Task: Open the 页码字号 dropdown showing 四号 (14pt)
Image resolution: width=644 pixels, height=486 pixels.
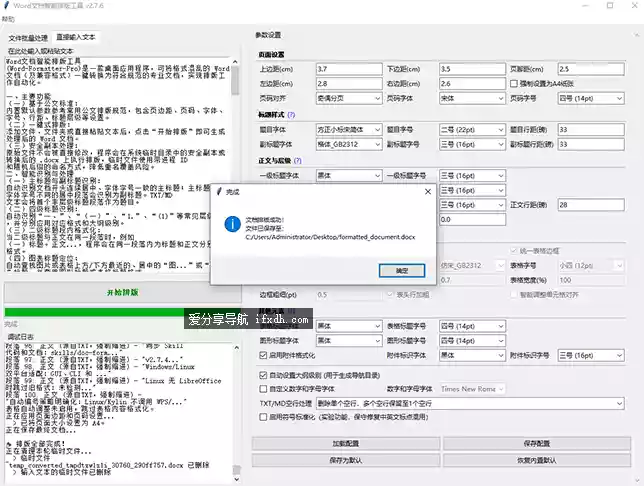Action: click(x=591, y=98)
